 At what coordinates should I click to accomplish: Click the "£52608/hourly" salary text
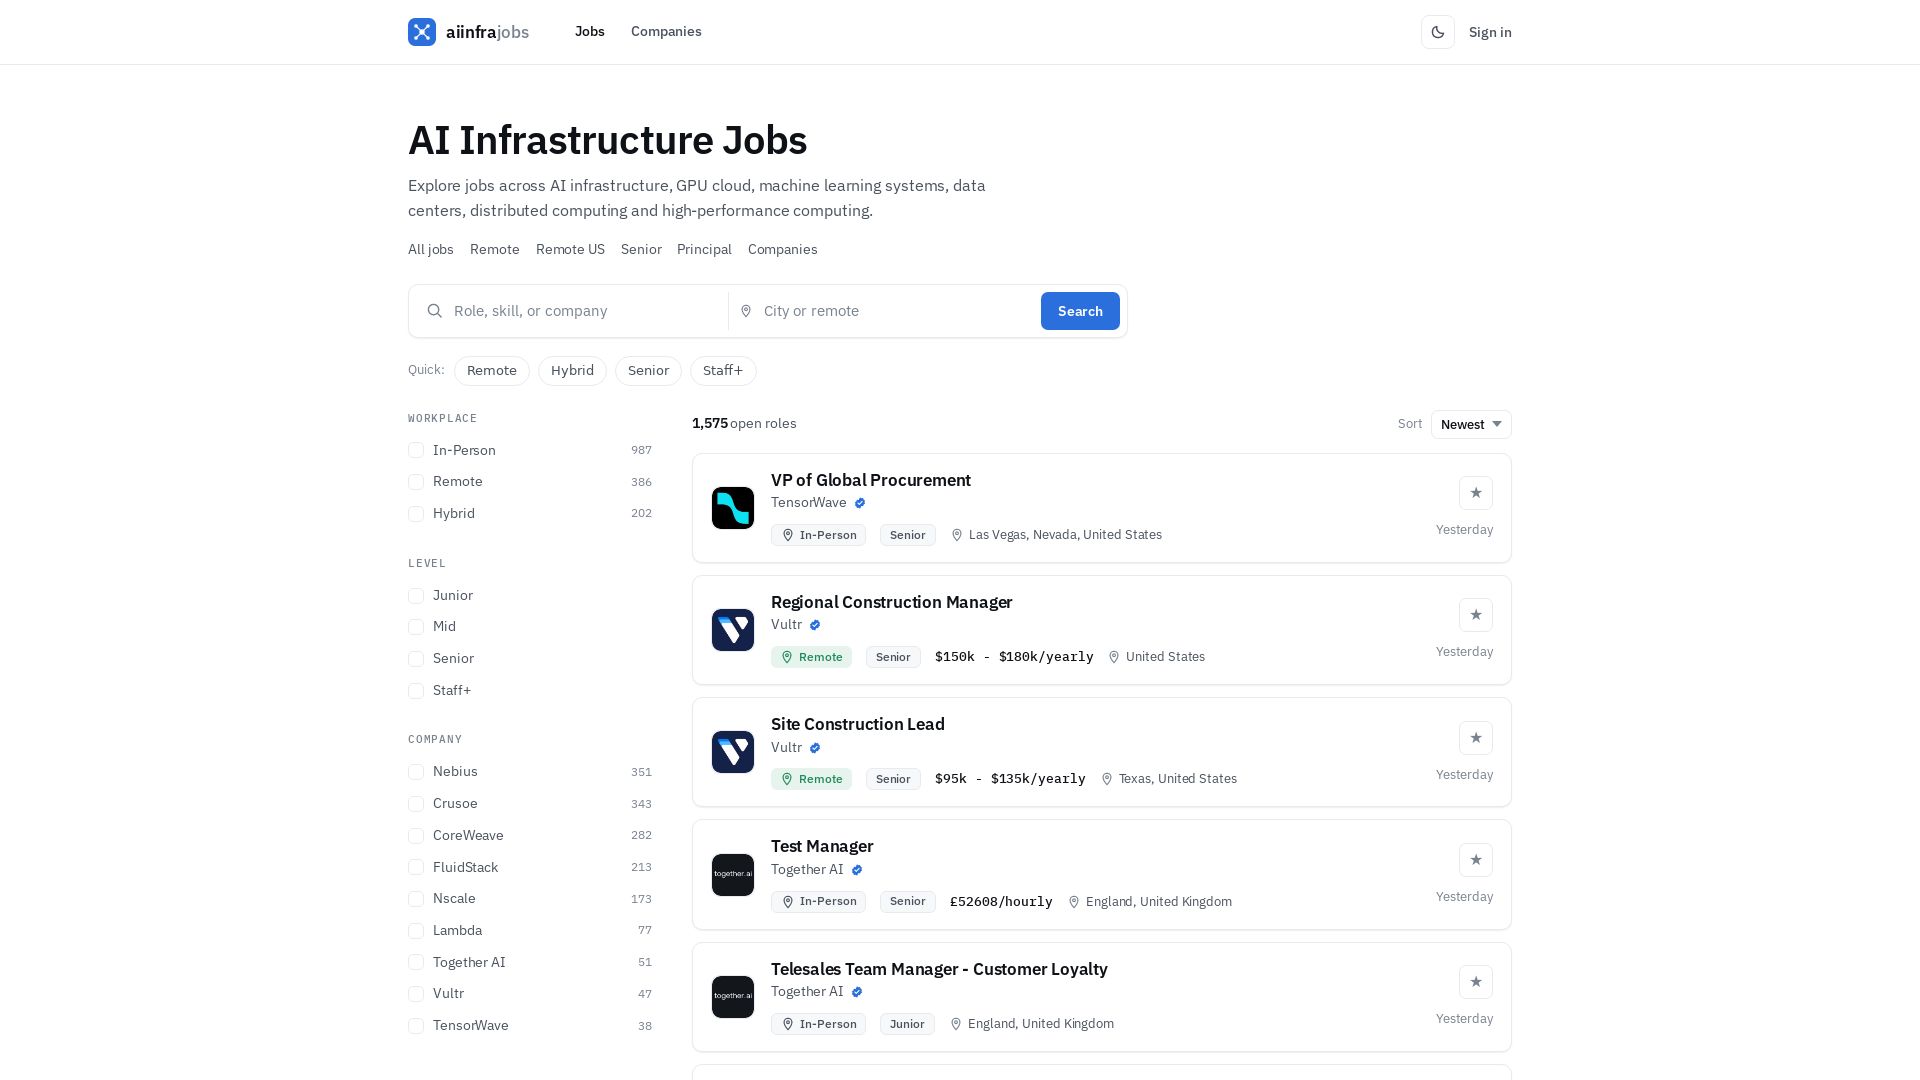pos(1001,902)
